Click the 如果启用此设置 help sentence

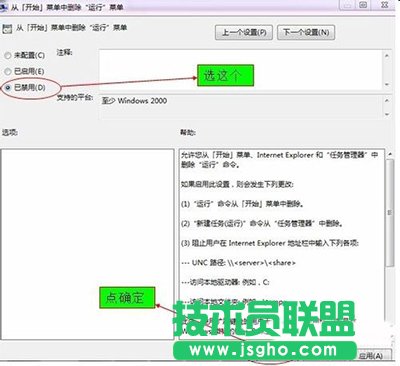point(237,184)
